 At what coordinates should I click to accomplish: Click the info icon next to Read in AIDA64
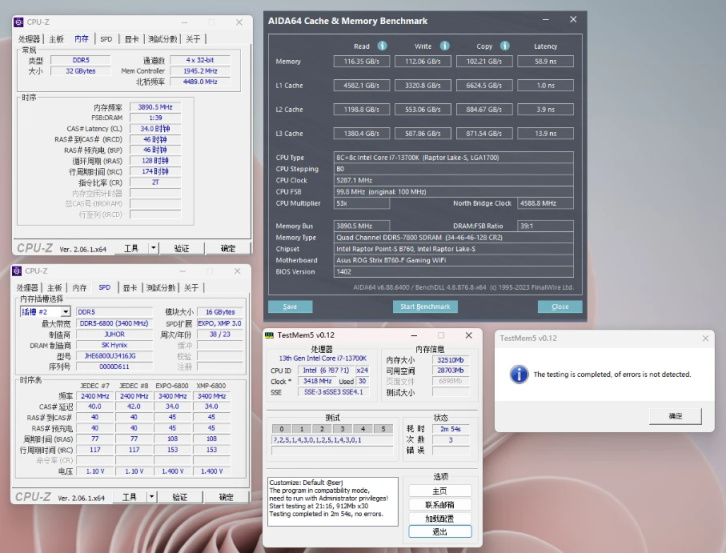pyautogui.click(x=382, y=46)
